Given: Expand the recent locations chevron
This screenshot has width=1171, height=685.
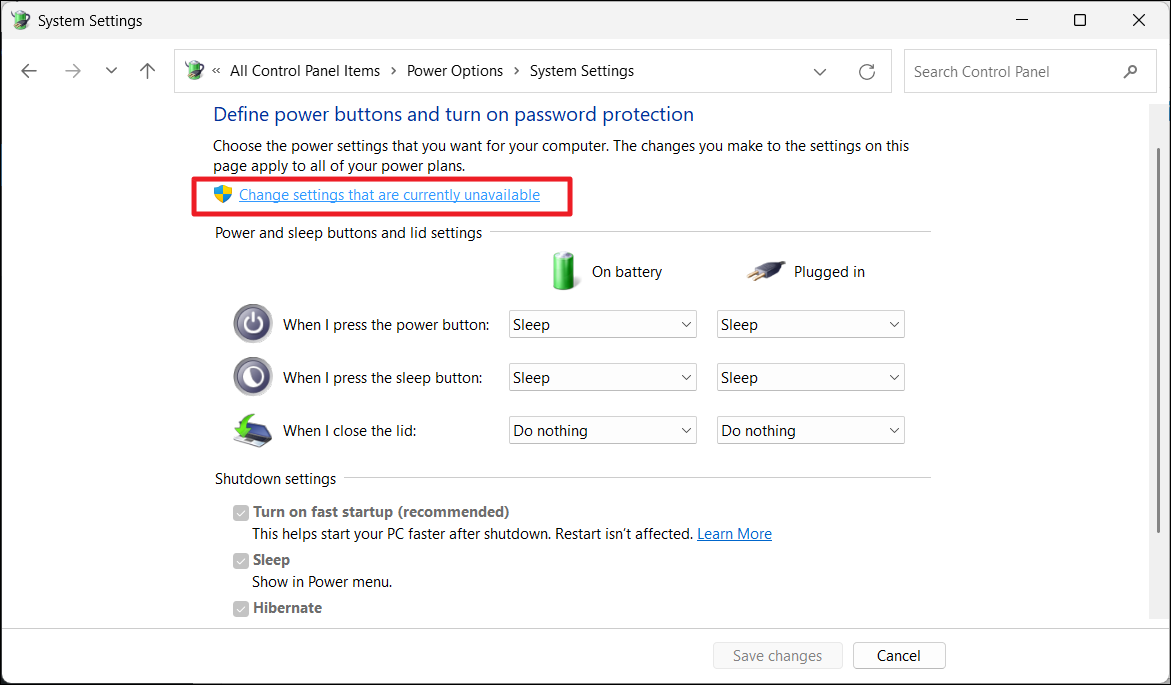Looking at the screenshot, I should point(111,71).
